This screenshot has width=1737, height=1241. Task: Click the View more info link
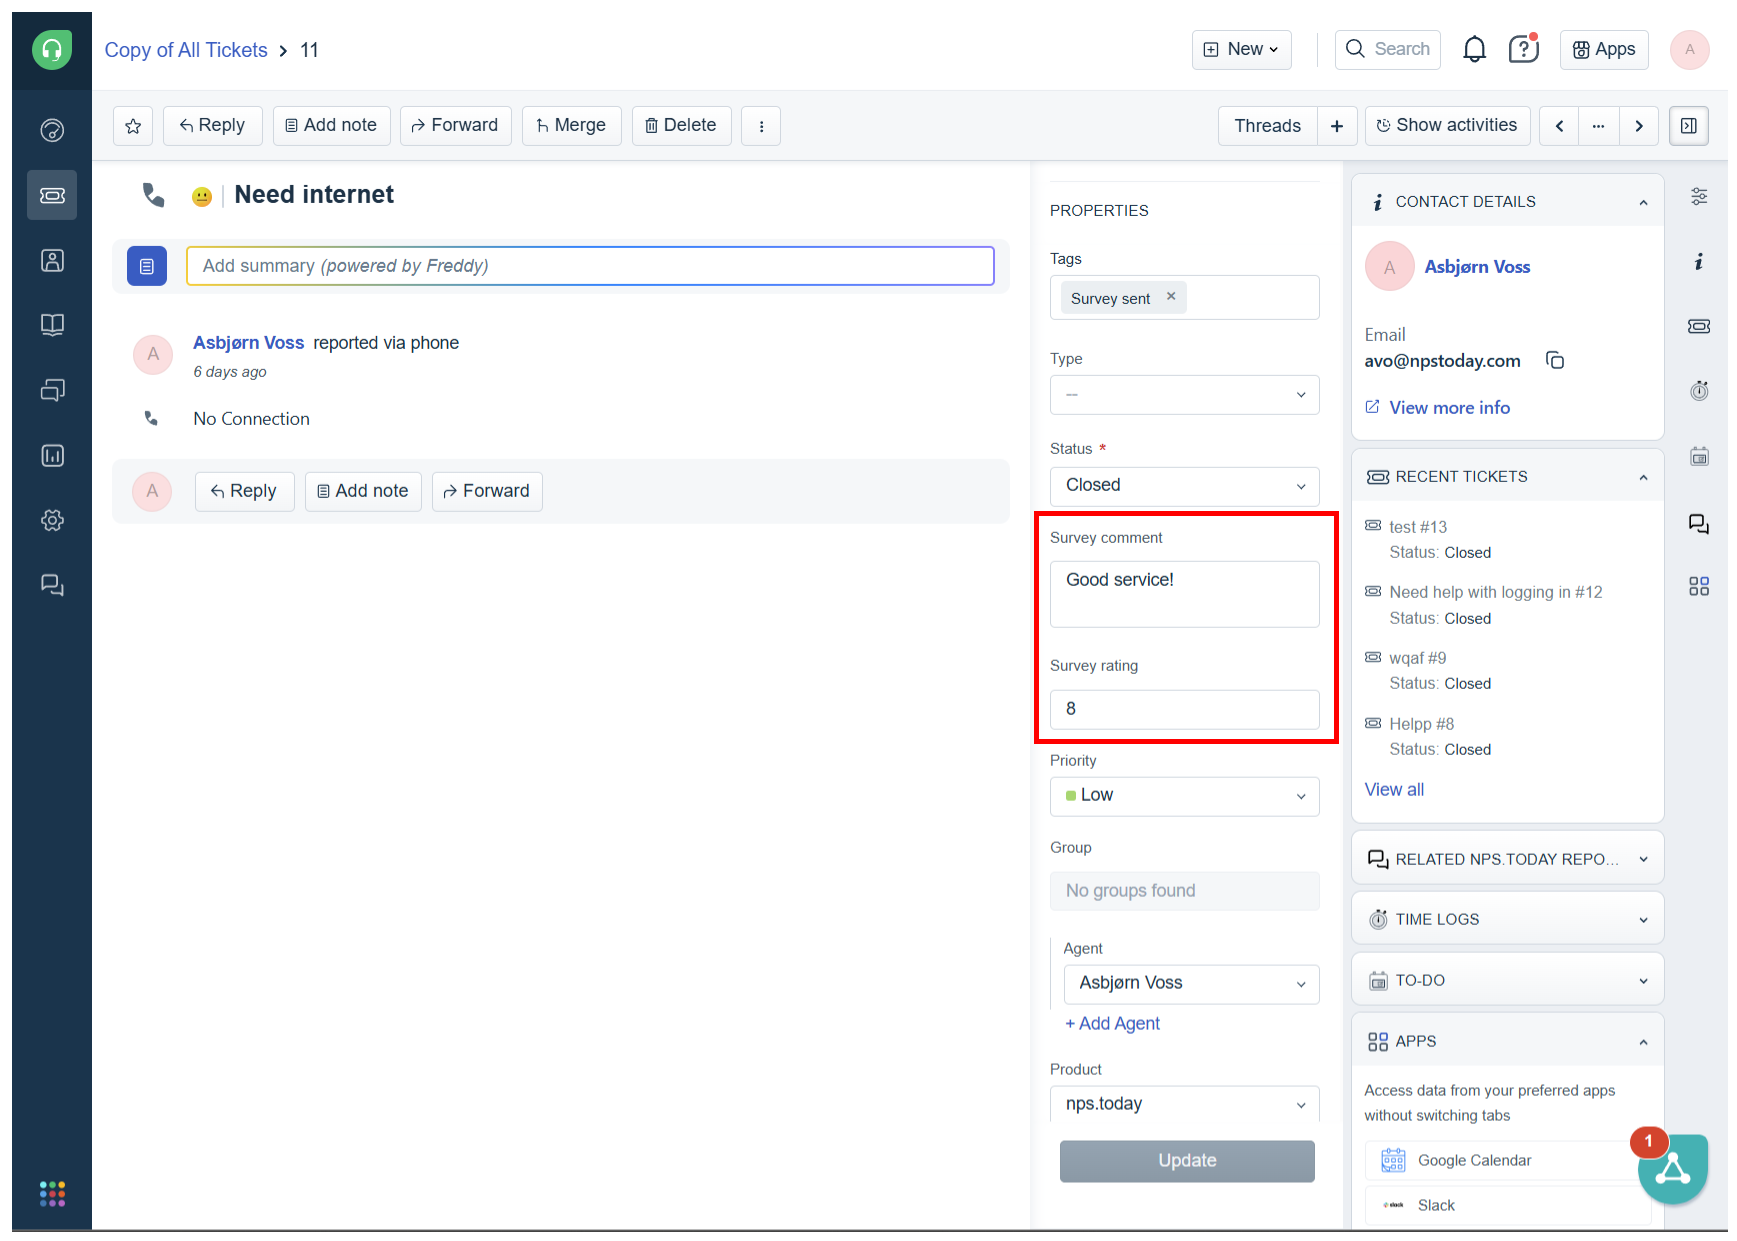[x=1449, y=408]
